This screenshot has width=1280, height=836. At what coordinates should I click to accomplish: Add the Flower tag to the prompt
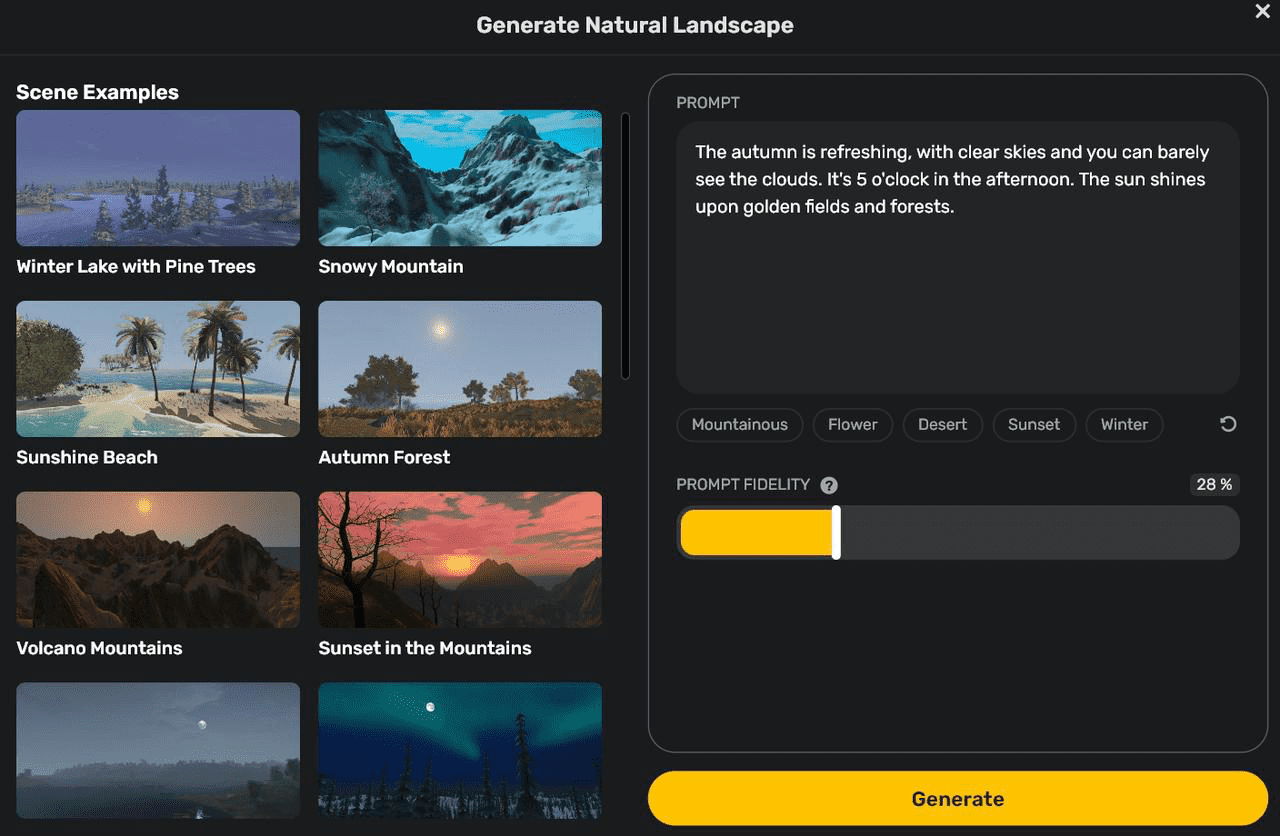point(852,424)
